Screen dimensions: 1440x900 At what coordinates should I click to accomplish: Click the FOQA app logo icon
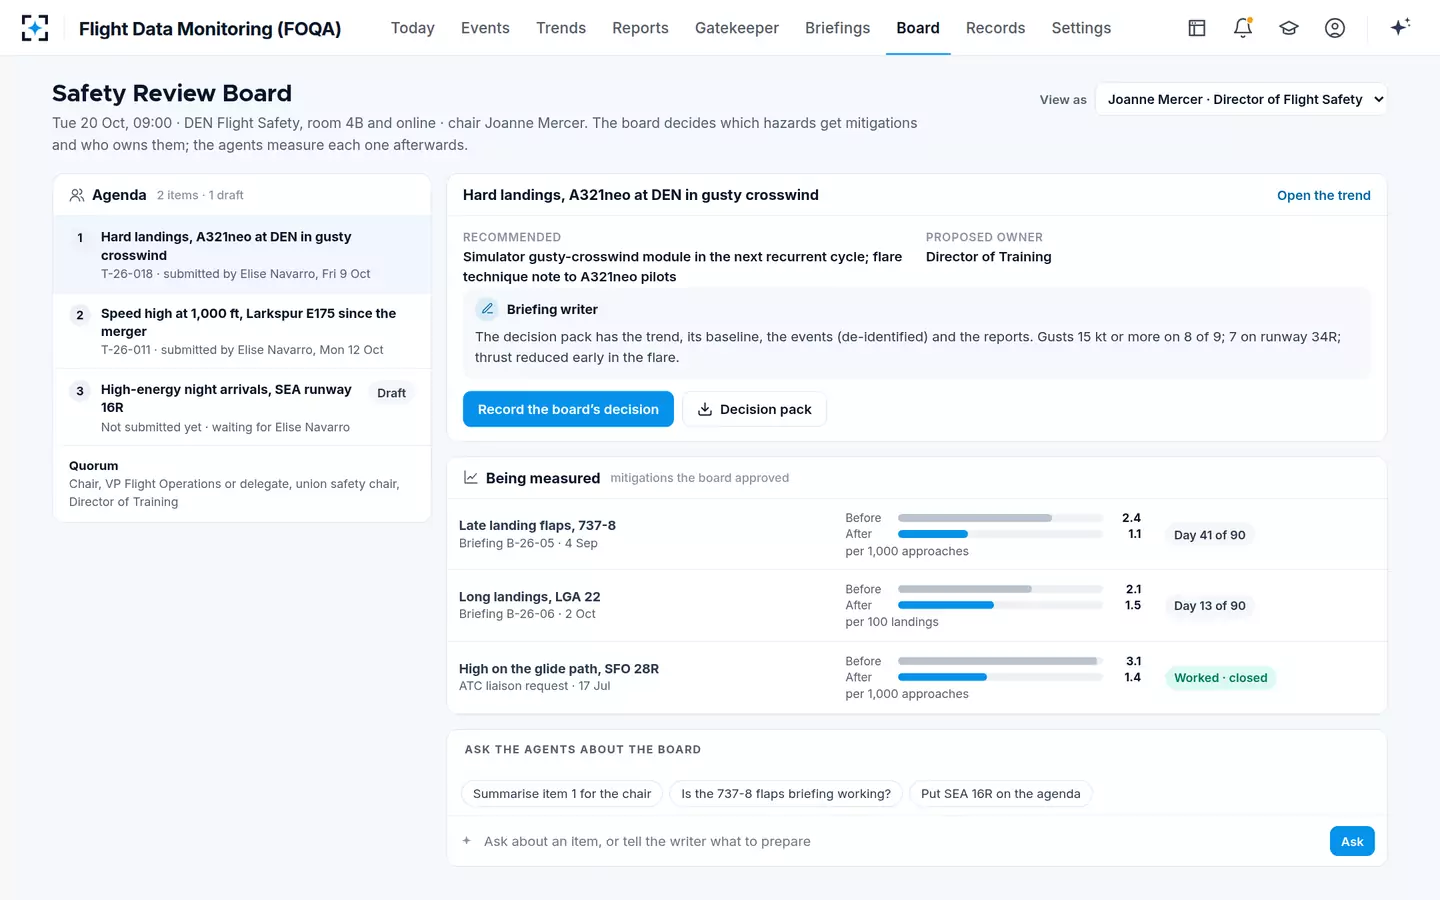click(35, 28)
